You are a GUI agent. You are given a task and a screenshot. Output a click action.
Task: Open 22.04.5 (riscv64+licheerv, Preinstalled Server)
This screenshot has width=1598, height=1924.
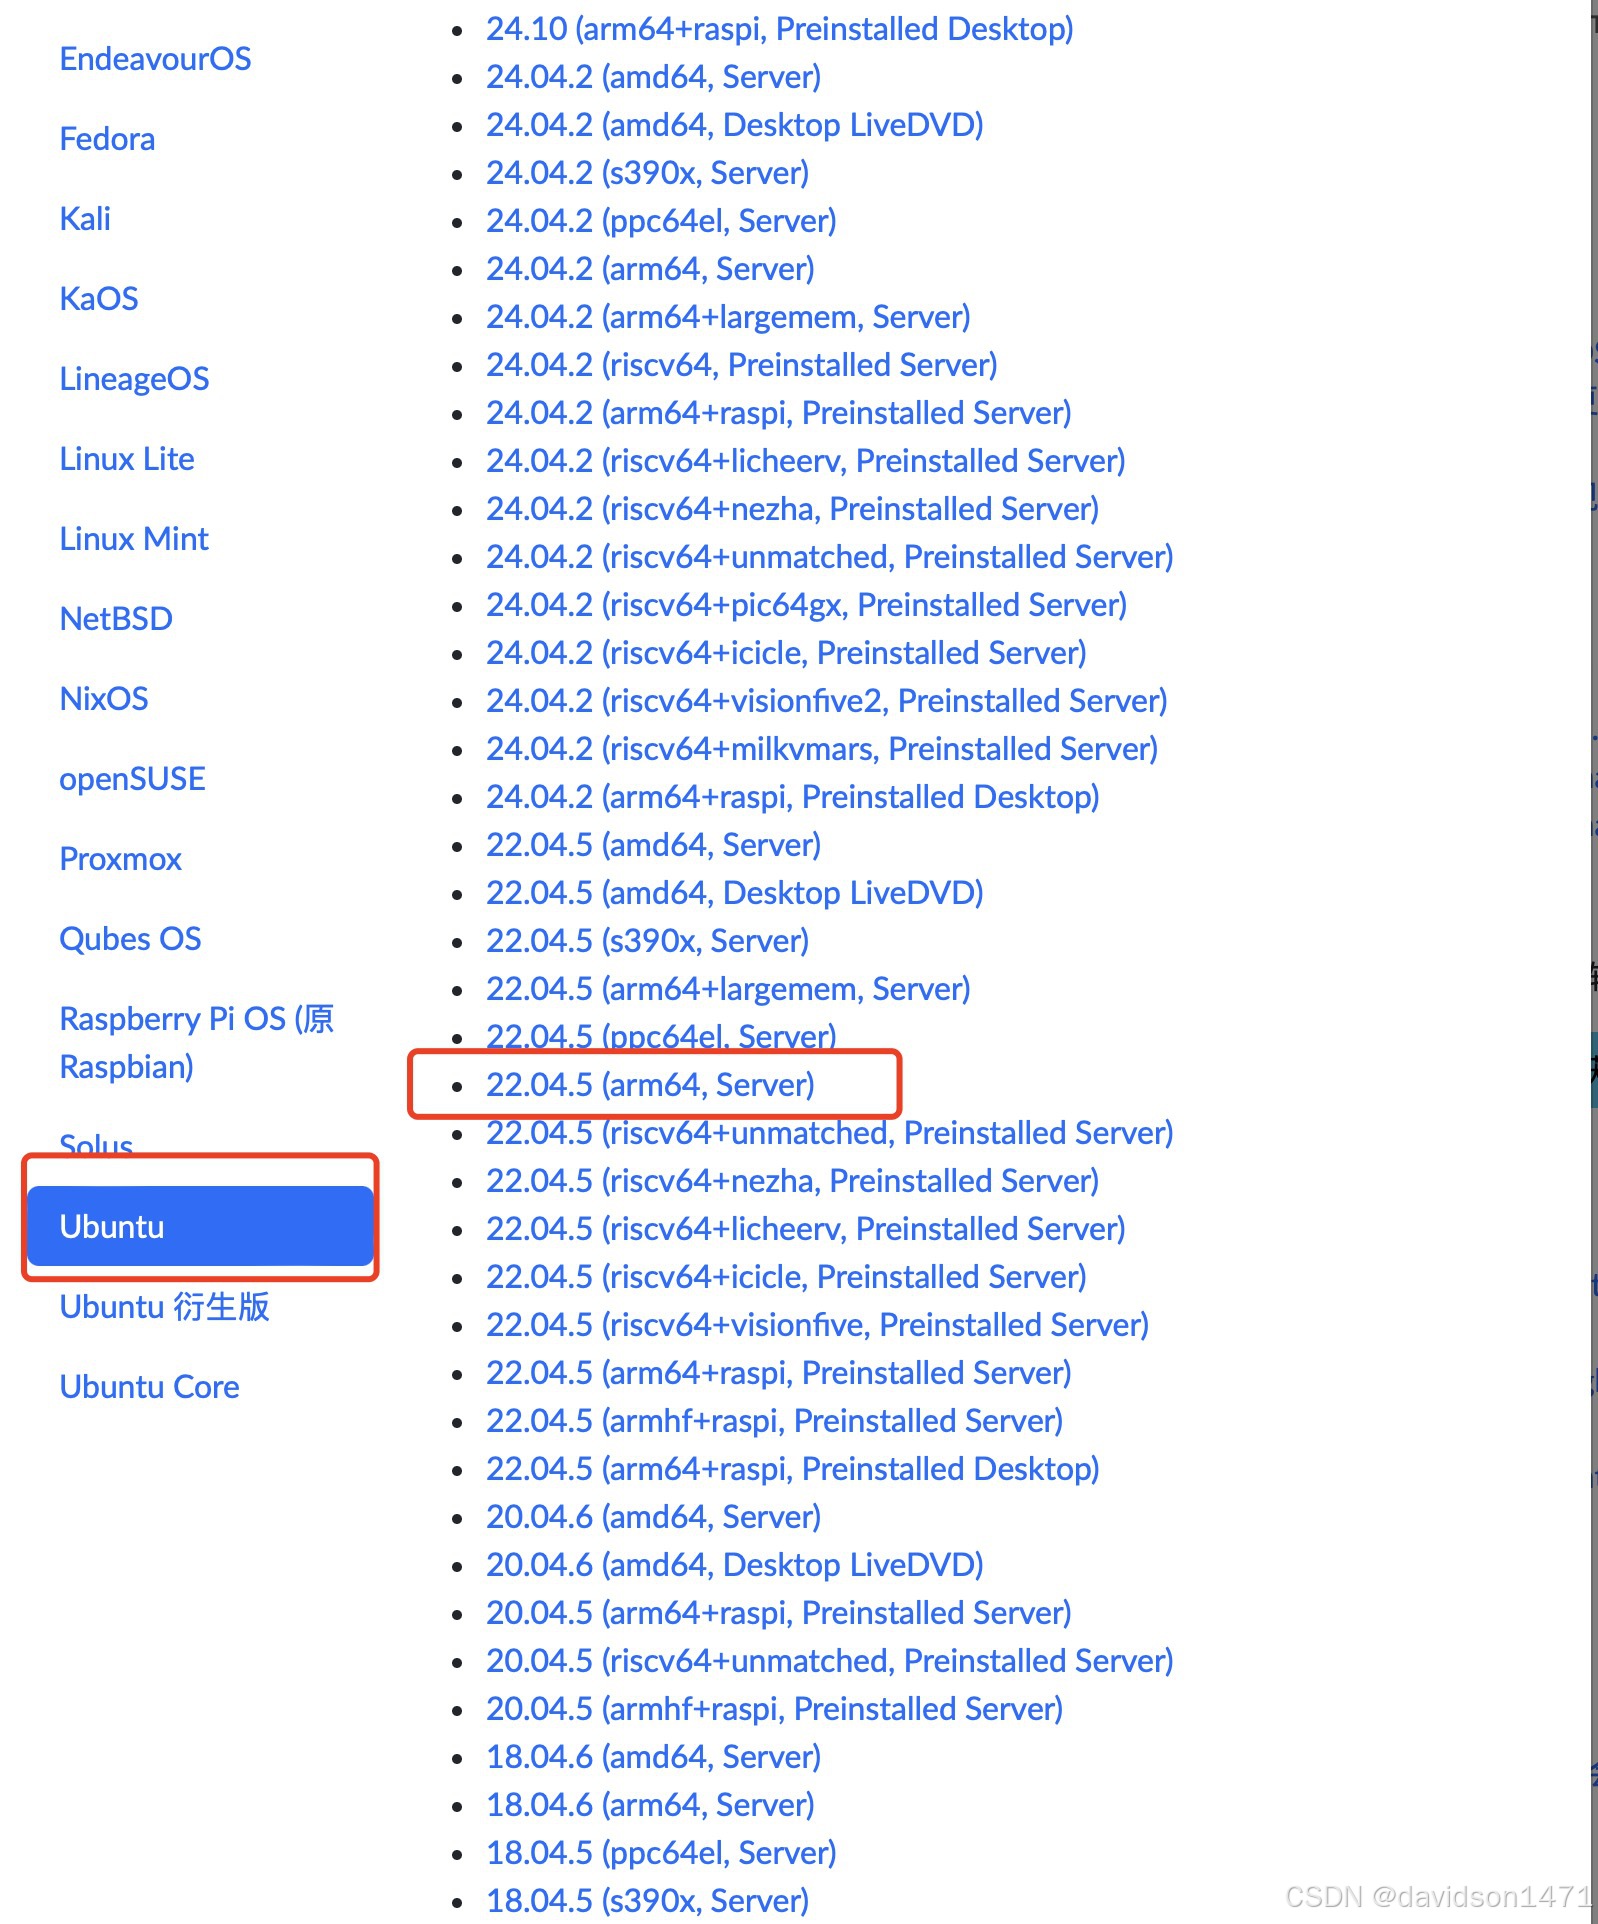(806, 1229)
